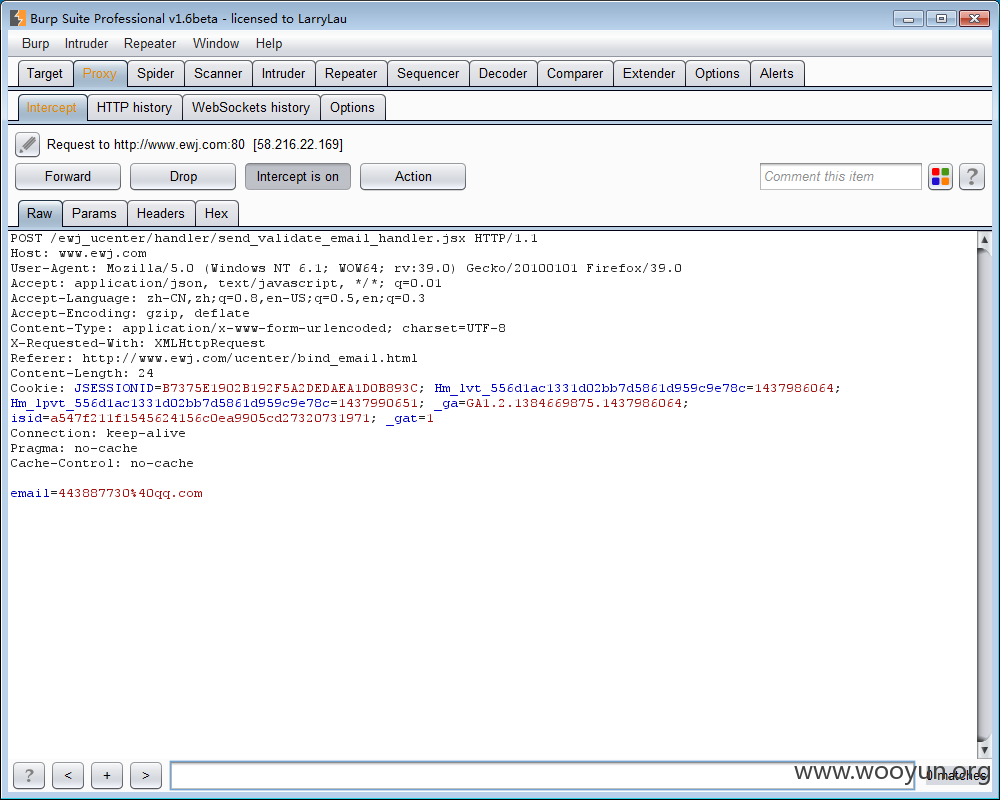Switch to the Headers view tab
The width and height of the screenshot is (1000, 800).
pos(161,213)
